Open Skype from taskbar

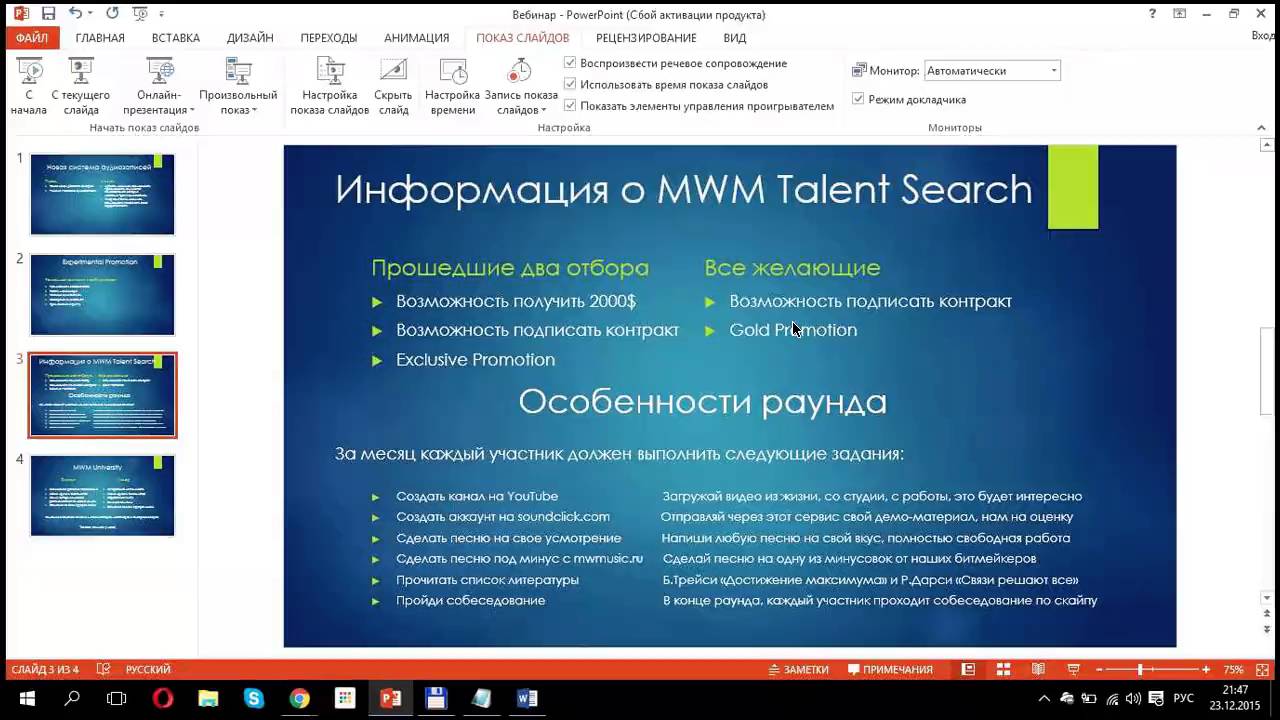[x=254, y=699]
